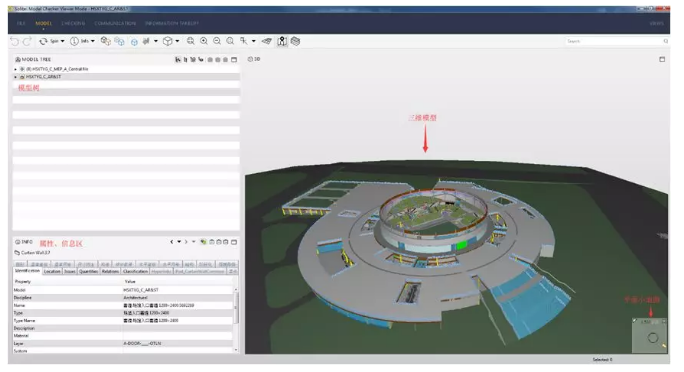Switch to the Quantities tab
Image resolution: width=684 pixels, height=372 pixels.
(x=89, y=271)
